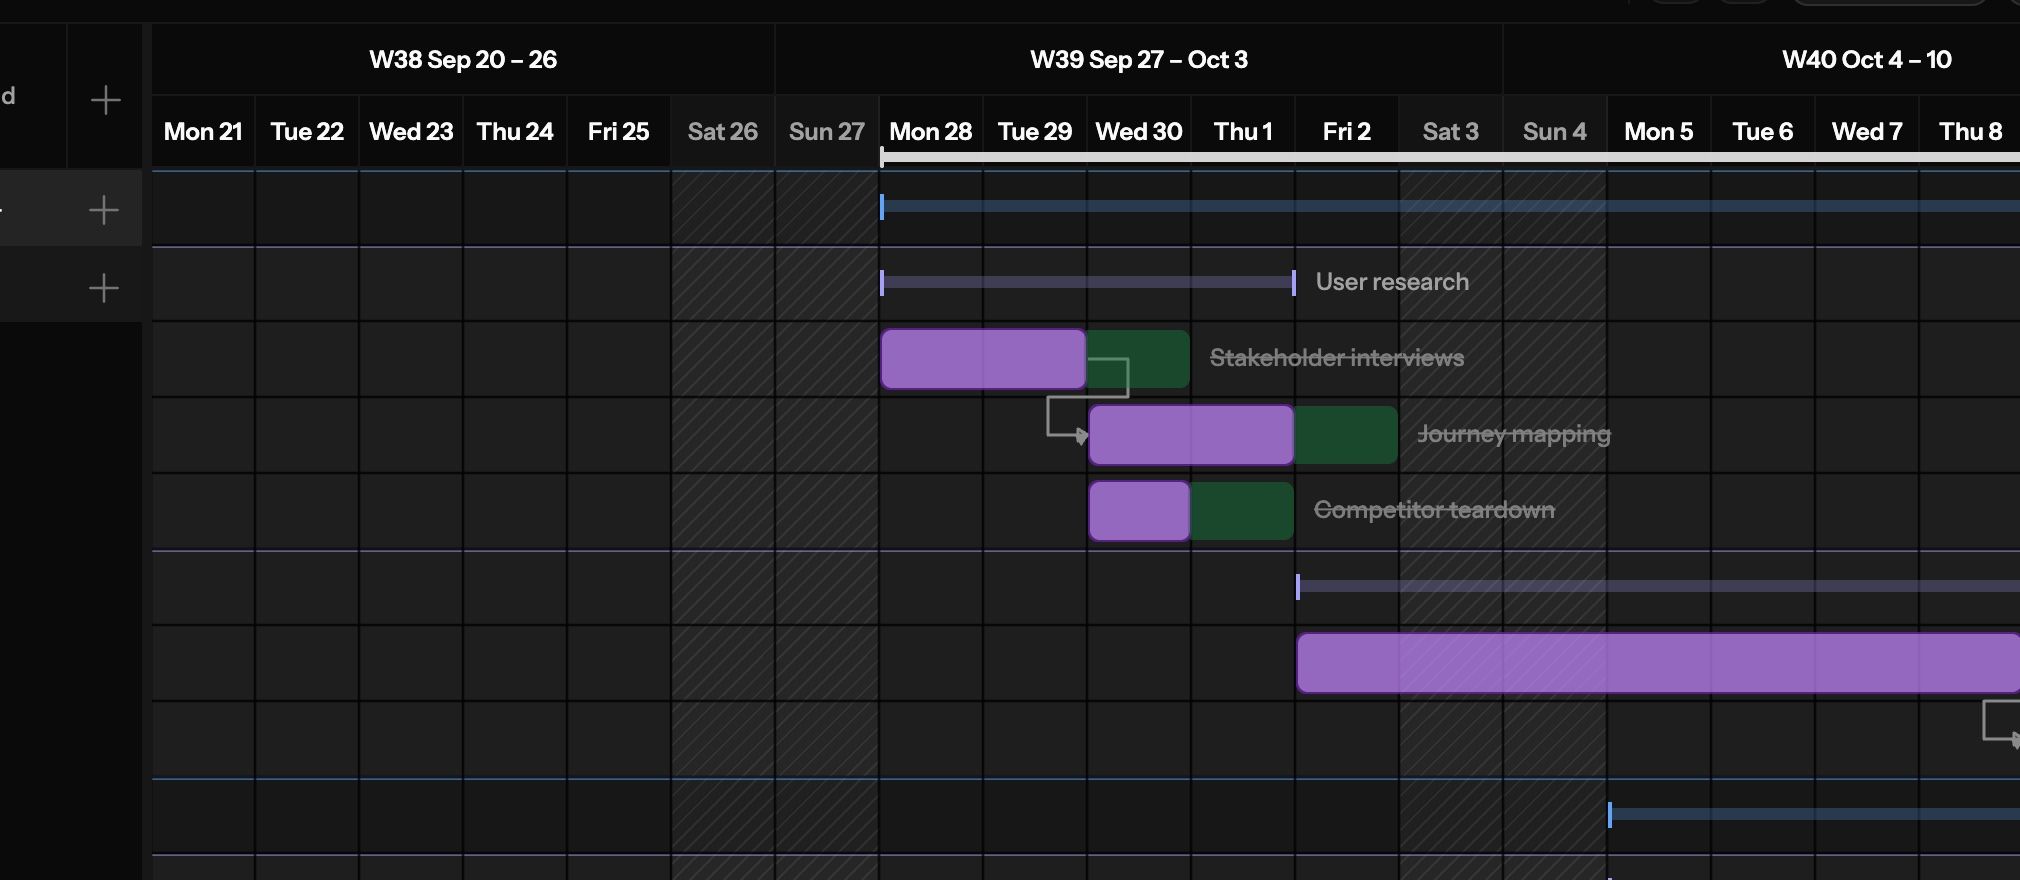Click the Fri 25 day column header
This screenshot has height=880, width=2020.
[x=619, y=132]
